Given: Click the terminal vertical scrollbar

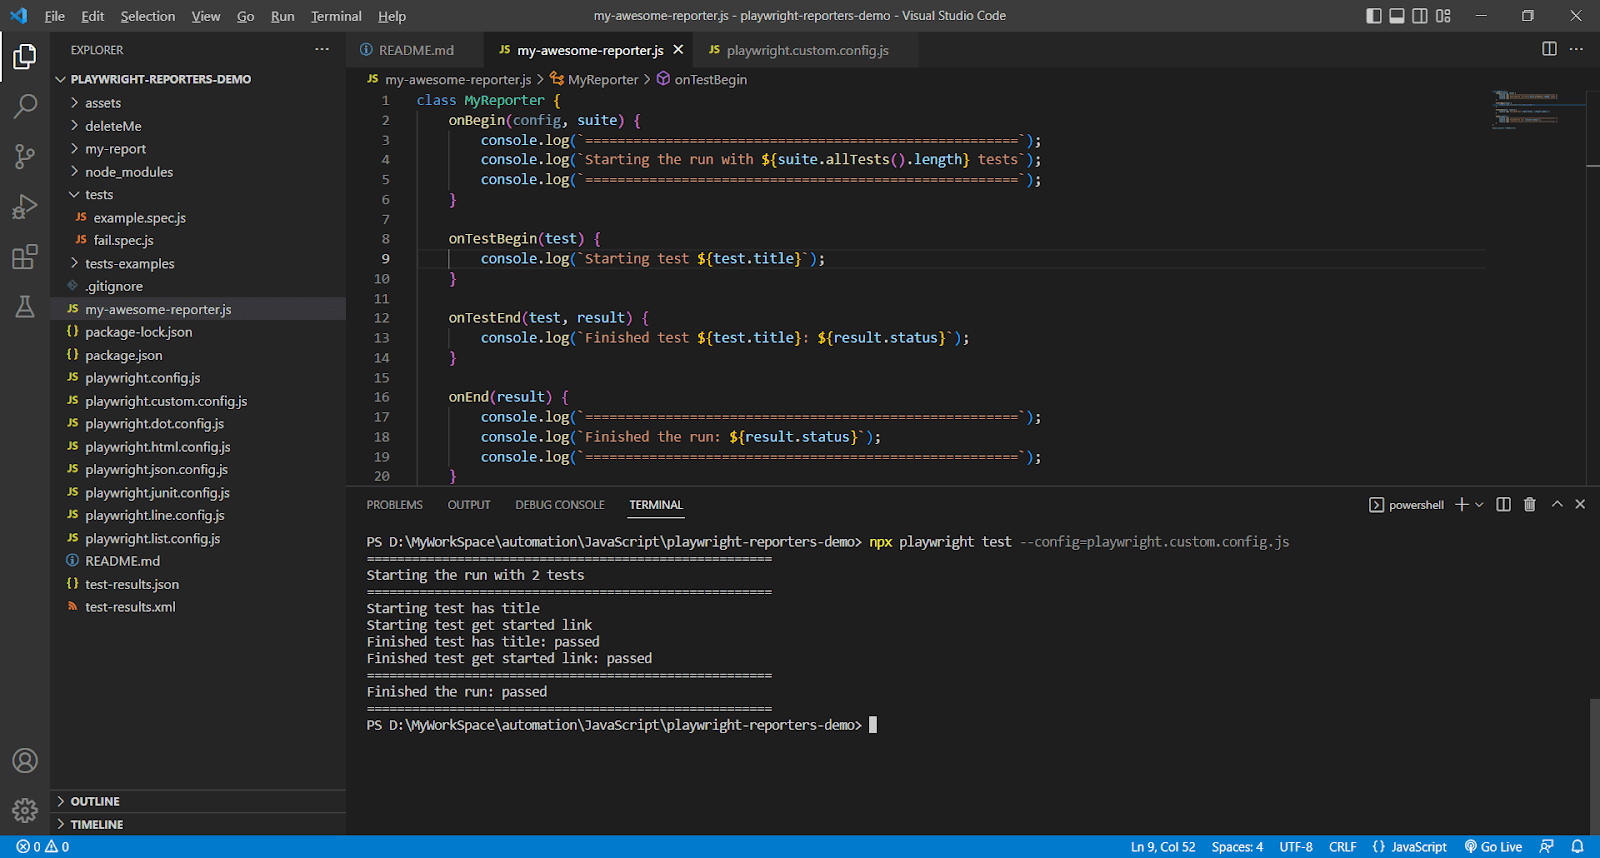Looking at the screenshot, I should coord(1594,766).
